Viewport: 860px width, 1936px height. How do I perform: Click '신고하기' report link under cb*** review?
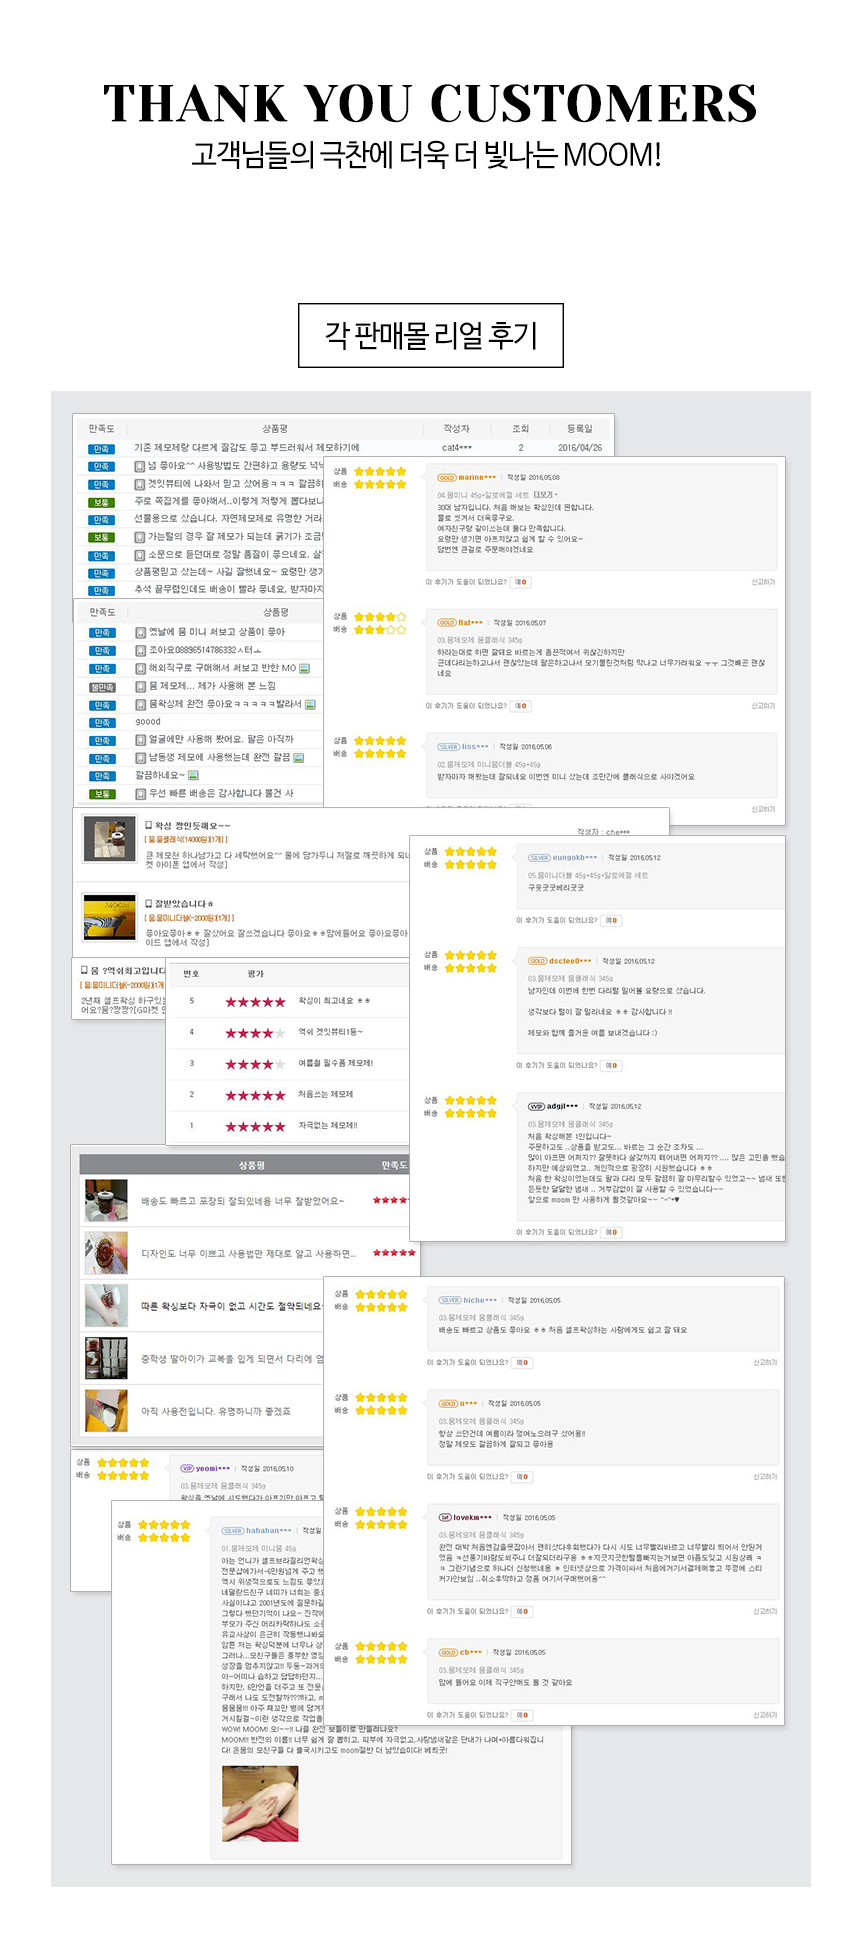(764, 1715)
